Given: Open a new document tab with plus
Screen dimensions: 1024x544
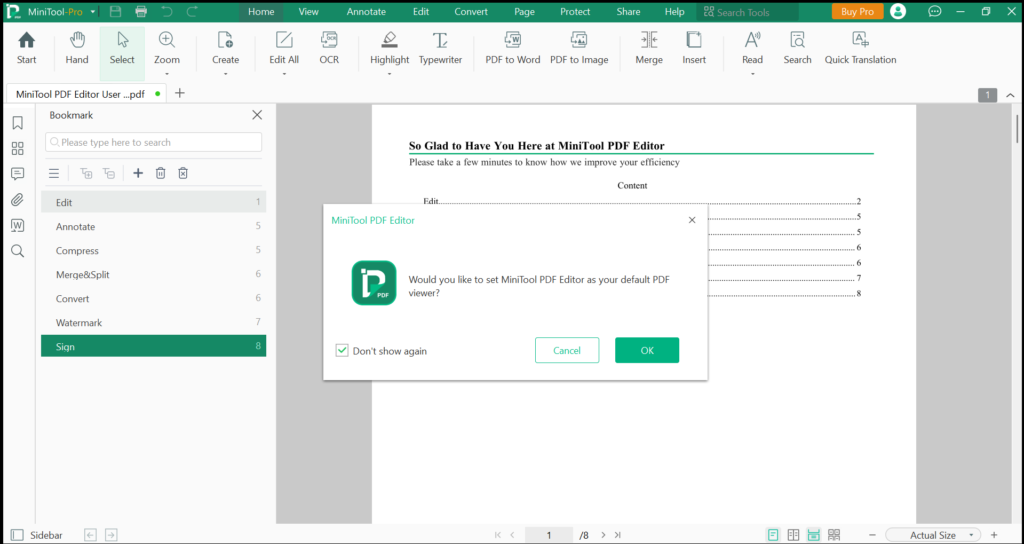Looking at the screenshot, I should tap(180, 93).
